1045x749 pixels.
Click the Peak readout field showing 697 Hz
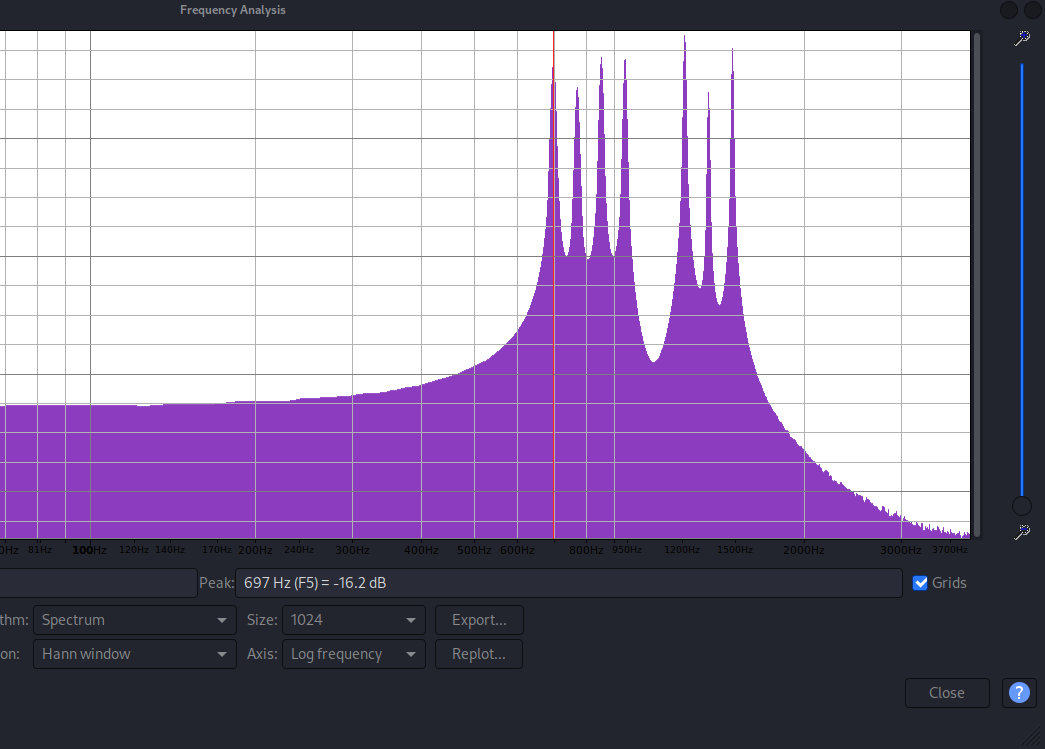(568, 583)
